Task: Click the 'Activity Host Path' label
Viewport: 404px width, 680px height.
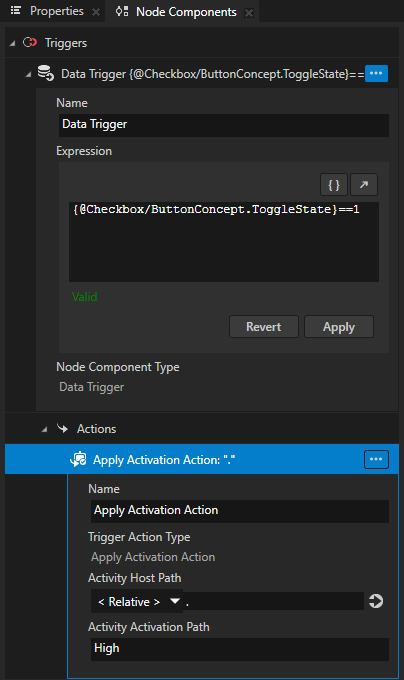Action: point(134,578)
